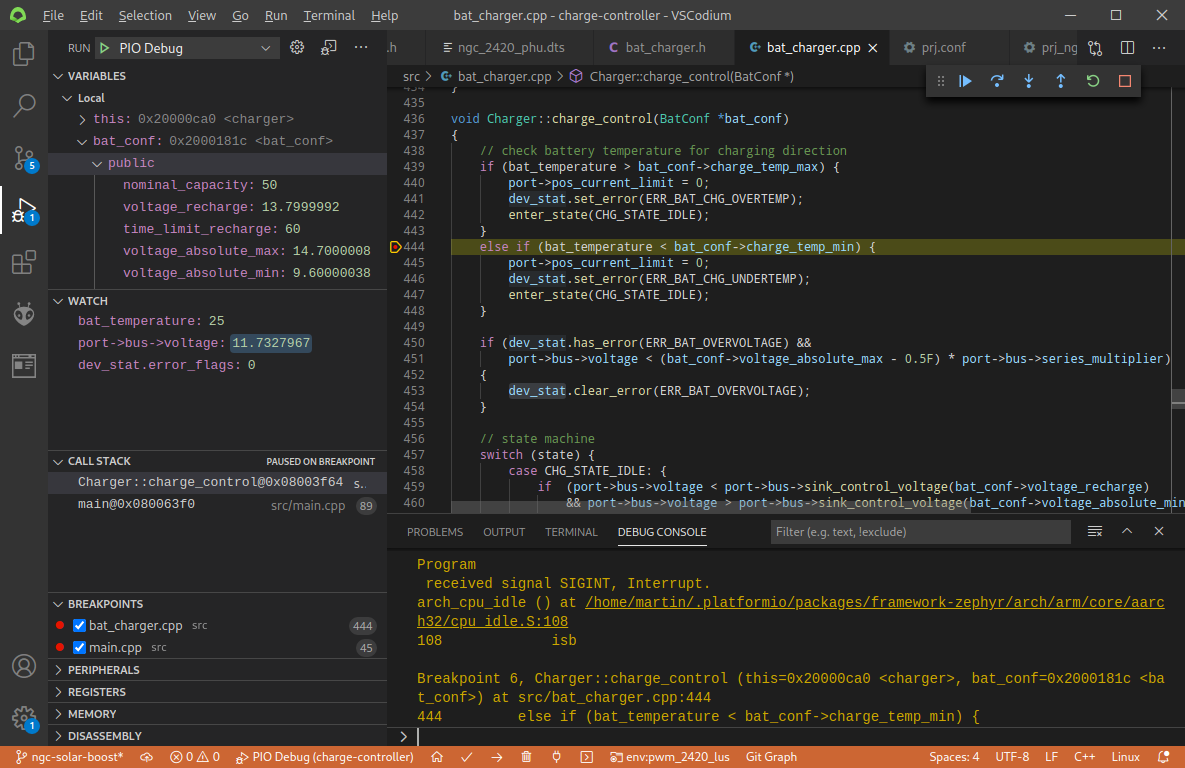1185x768 pixels.
Task: Continue execution in debug toolbar
Action: click(965, 81)
